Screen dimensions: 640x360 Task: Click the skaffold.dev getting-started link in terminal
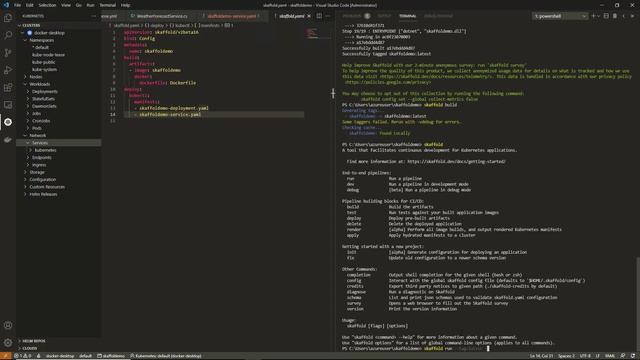[x=456, y=162]
